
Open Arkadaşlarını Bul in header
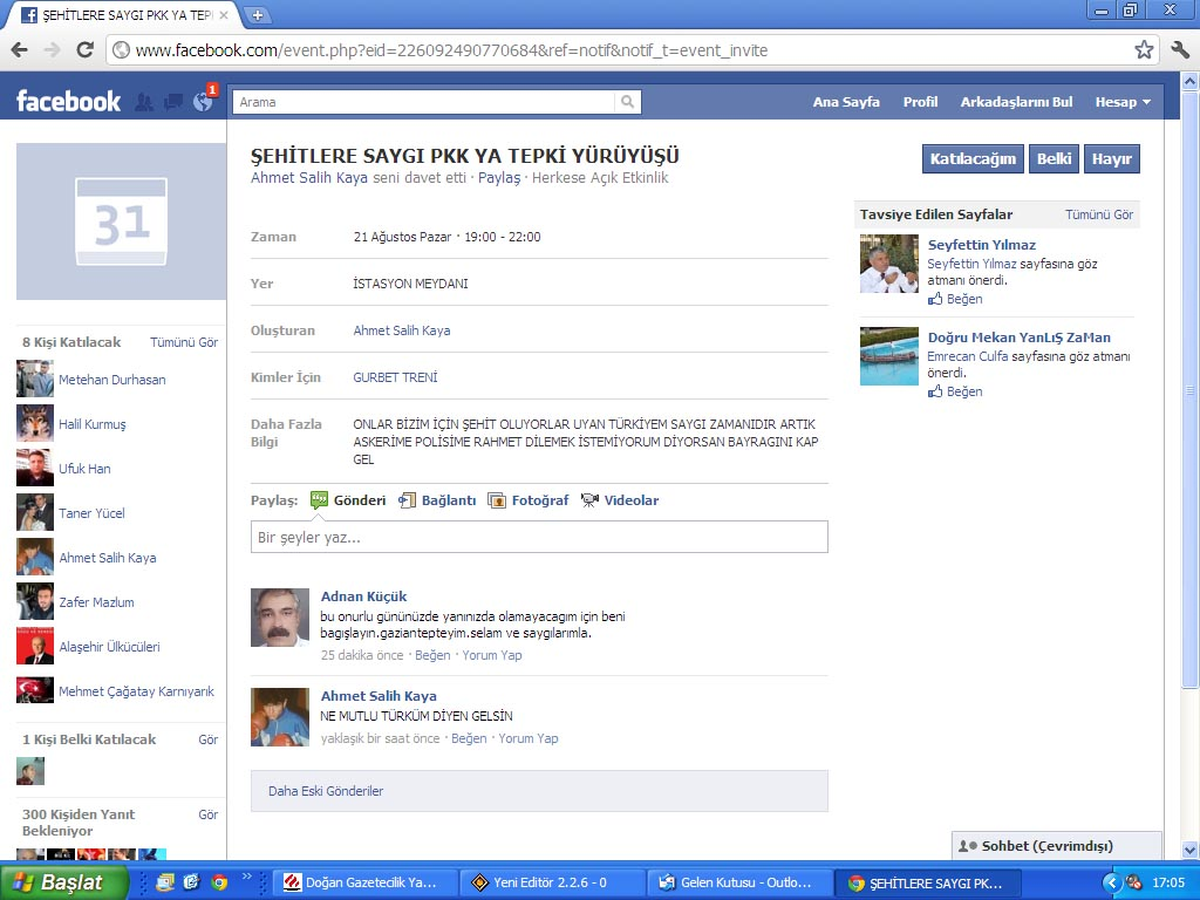(x=1016, y=102)
